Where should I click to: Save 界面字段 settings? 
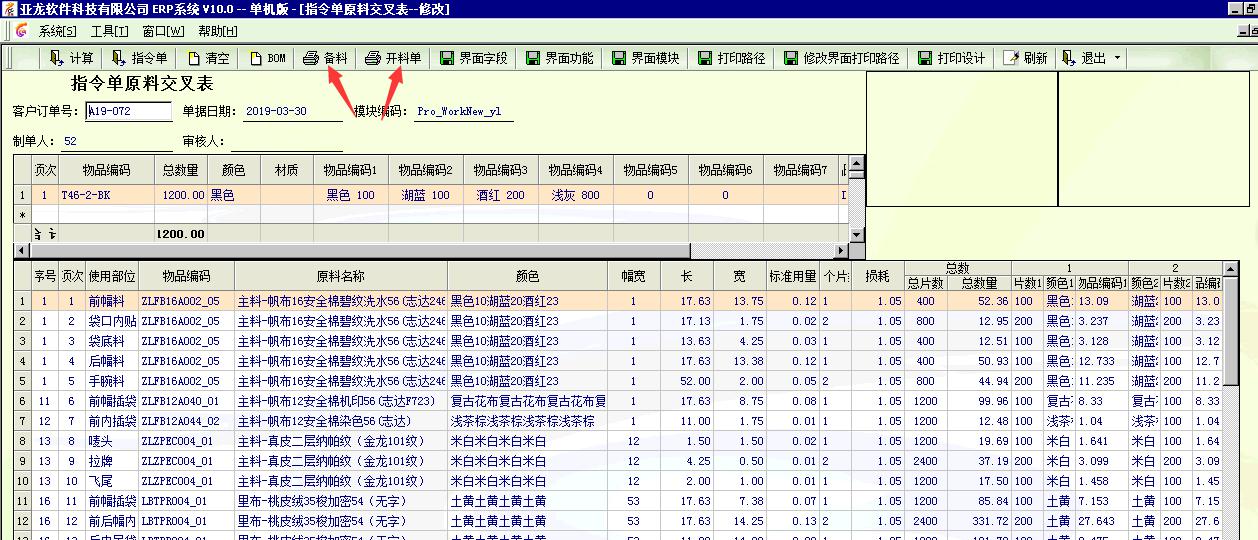coord(474,58)
